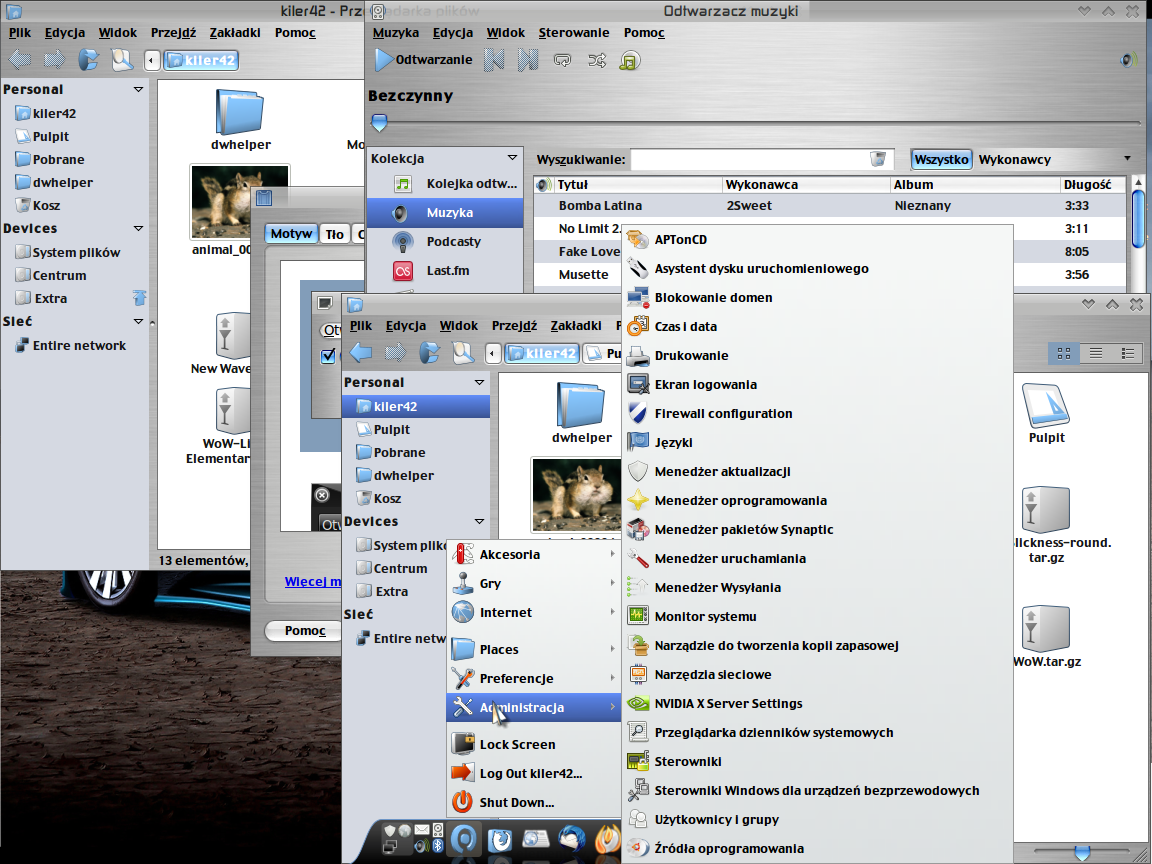Open Sterowanie menu in music player
The width and height of the screenshot is (1152, 864).
[x=574, y=33]
